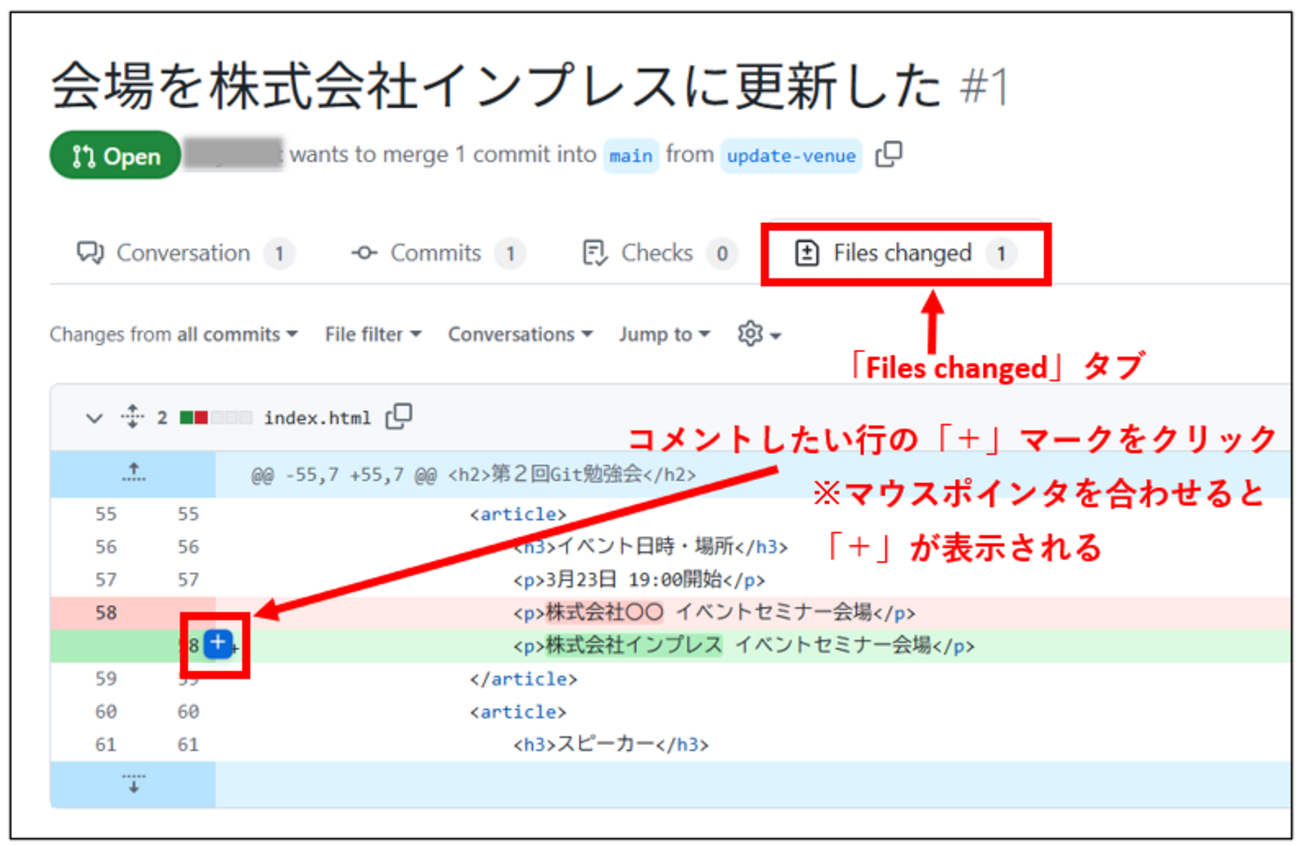This screenshot has height=846, width=1299.
Task: Open the "Jump to" dropdown
Action: [x=663, y=334]
